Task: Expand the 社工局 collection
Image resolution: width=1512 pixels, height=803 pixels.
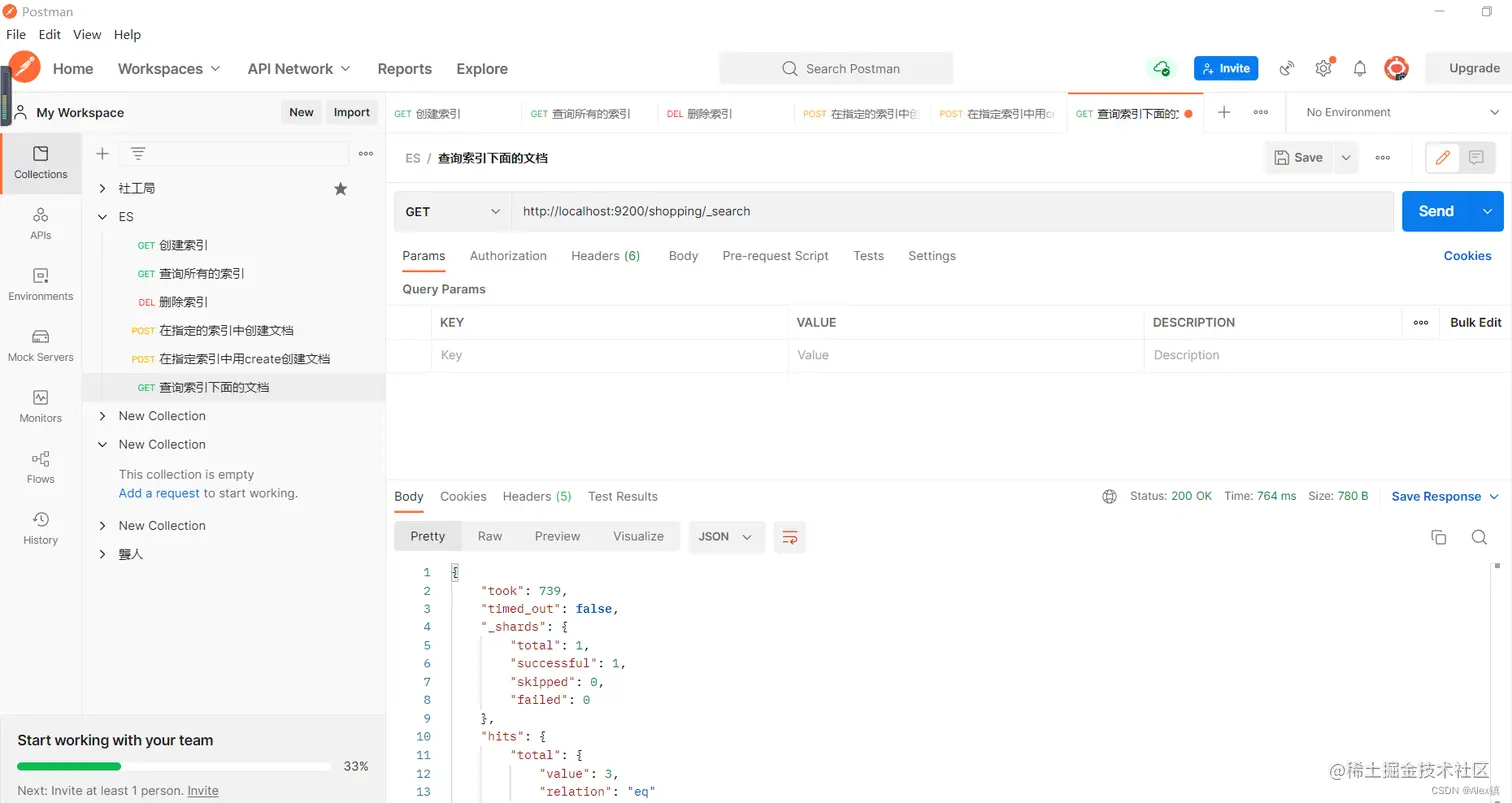Action: click(x=102, y=188)
